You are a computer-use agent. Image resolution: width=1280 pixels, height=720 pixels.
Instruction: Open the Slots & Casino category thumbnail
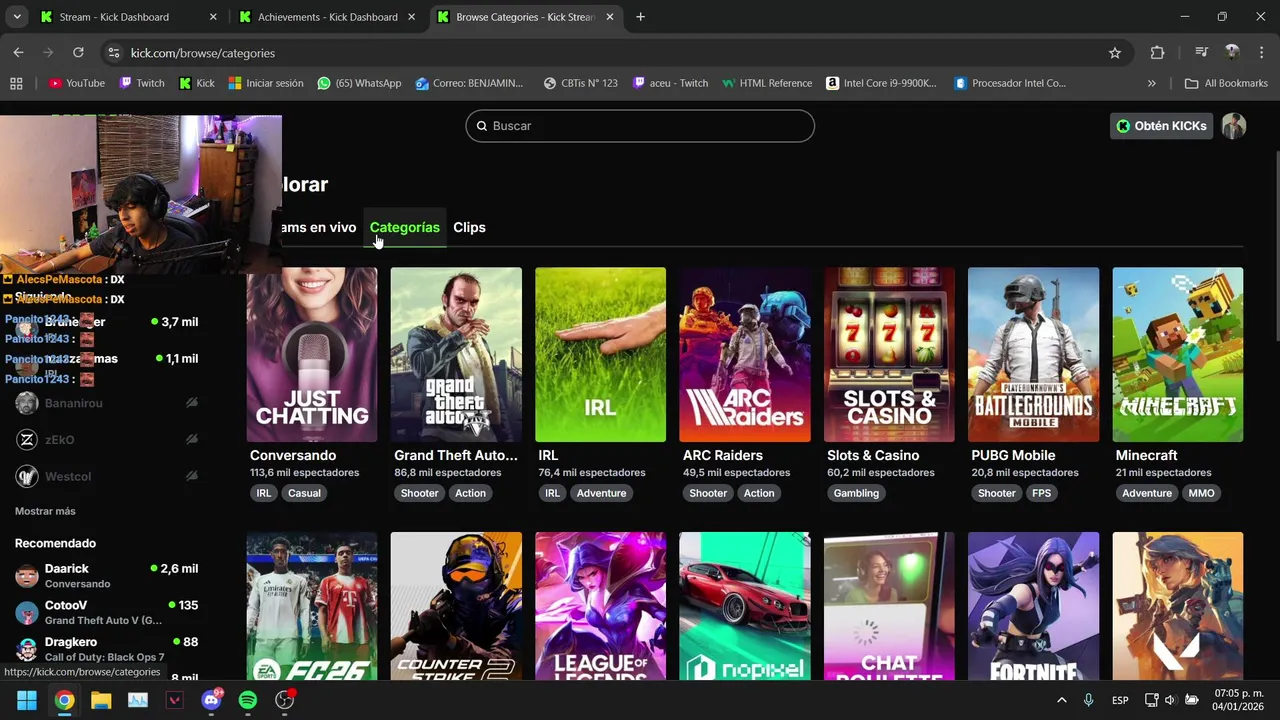tap(889, 354)
